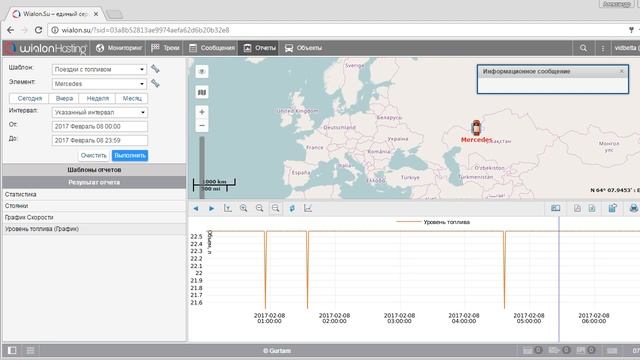
Task: Open the Мониторинг tab
Action: click(119, 48)
